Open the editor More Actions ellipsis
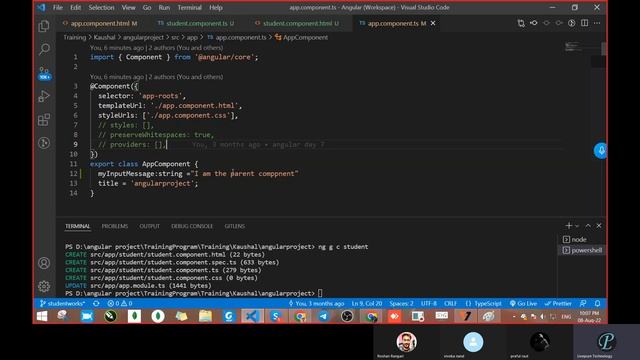The image size is (640, 360). click(x=597, y=23)
